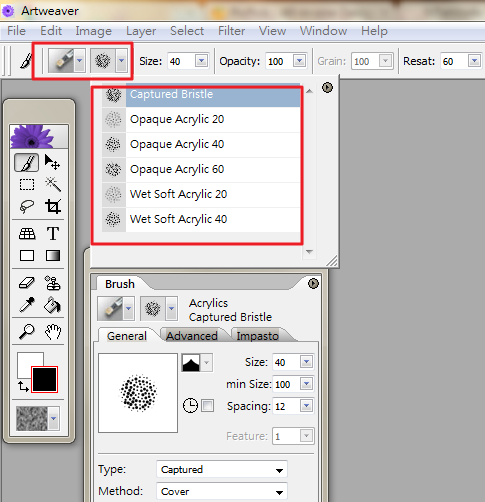Choose Opaque Acrylic 40 brush variant

(x=201, y=144)
